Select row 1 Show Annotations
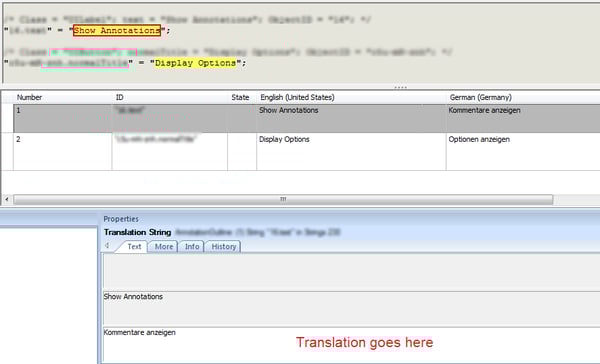 [307, 118]
